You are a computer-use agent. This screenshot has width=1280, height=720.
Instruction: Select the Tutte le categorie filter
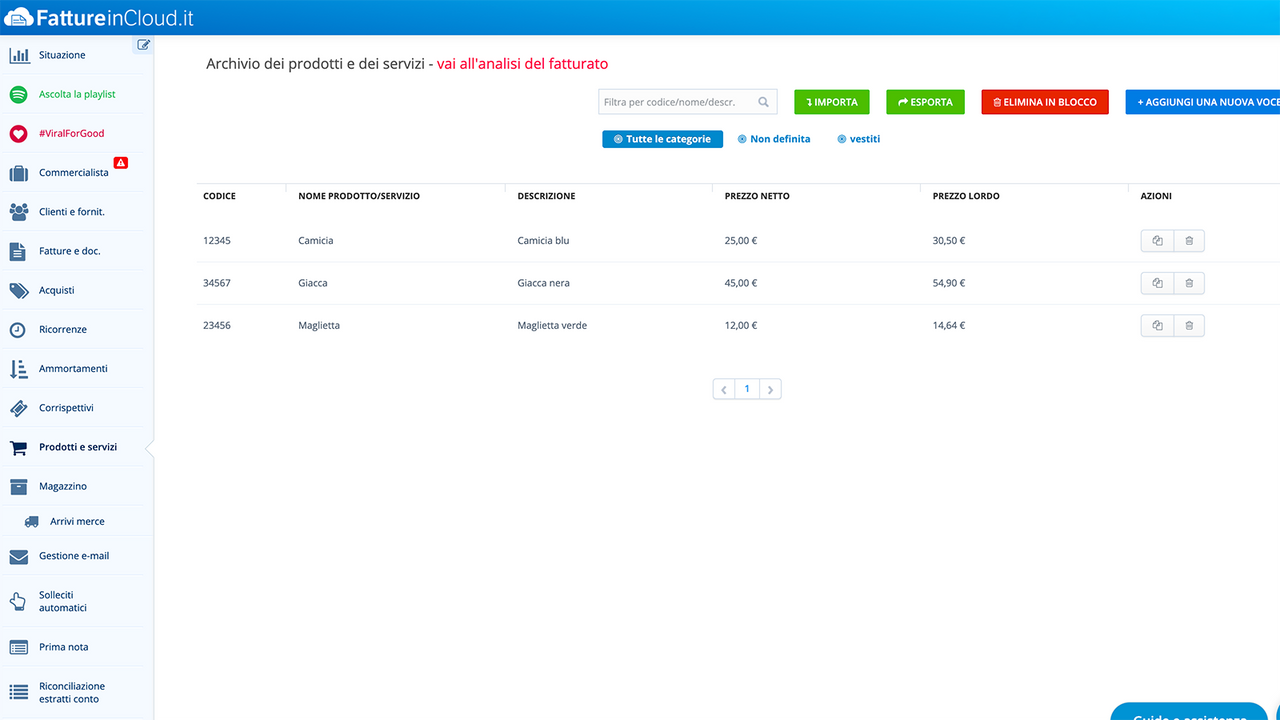662,139
